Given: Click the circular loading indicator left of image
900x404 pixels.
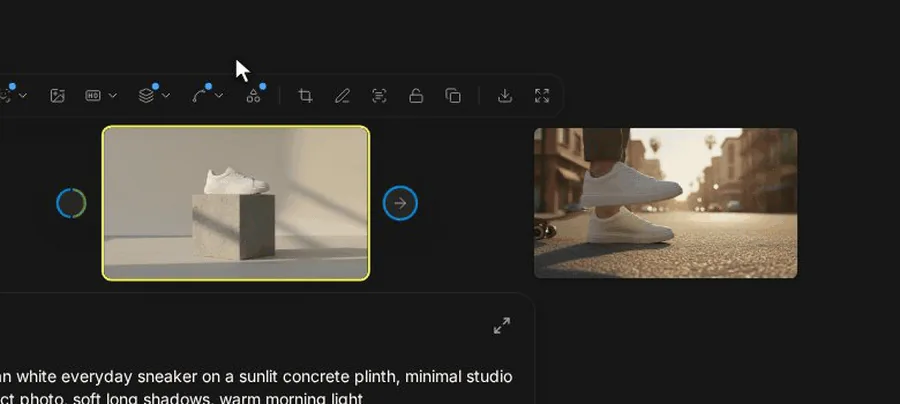Looking at the screenshot, I should click(x=71, y=203).
